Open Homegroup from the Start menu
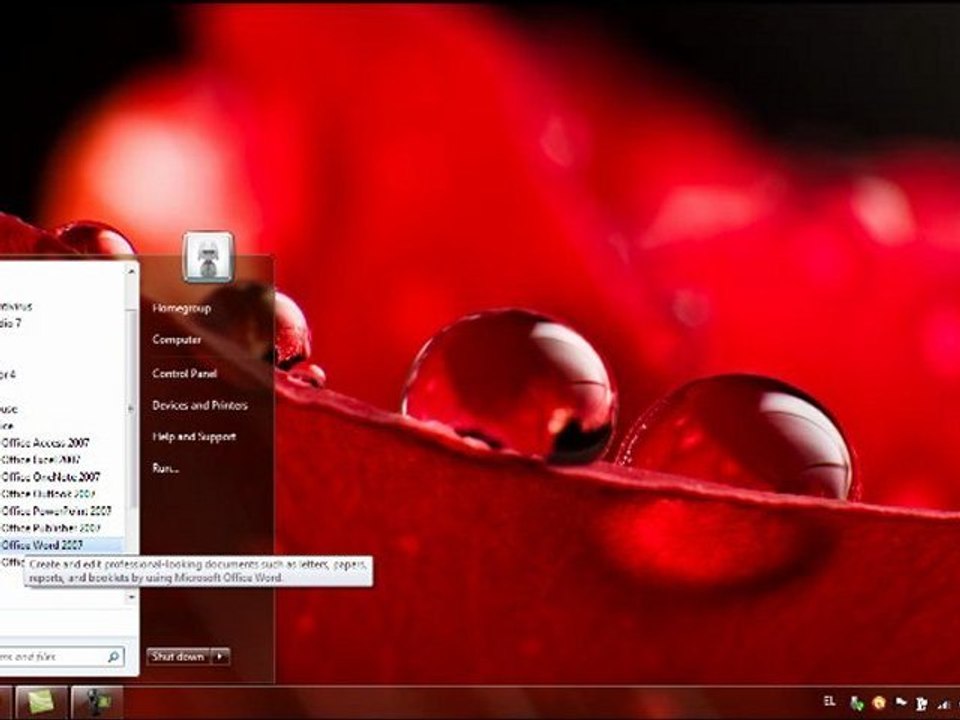This screenshot has height=720, width=960. pyautogui.click(x=182, y=308)
